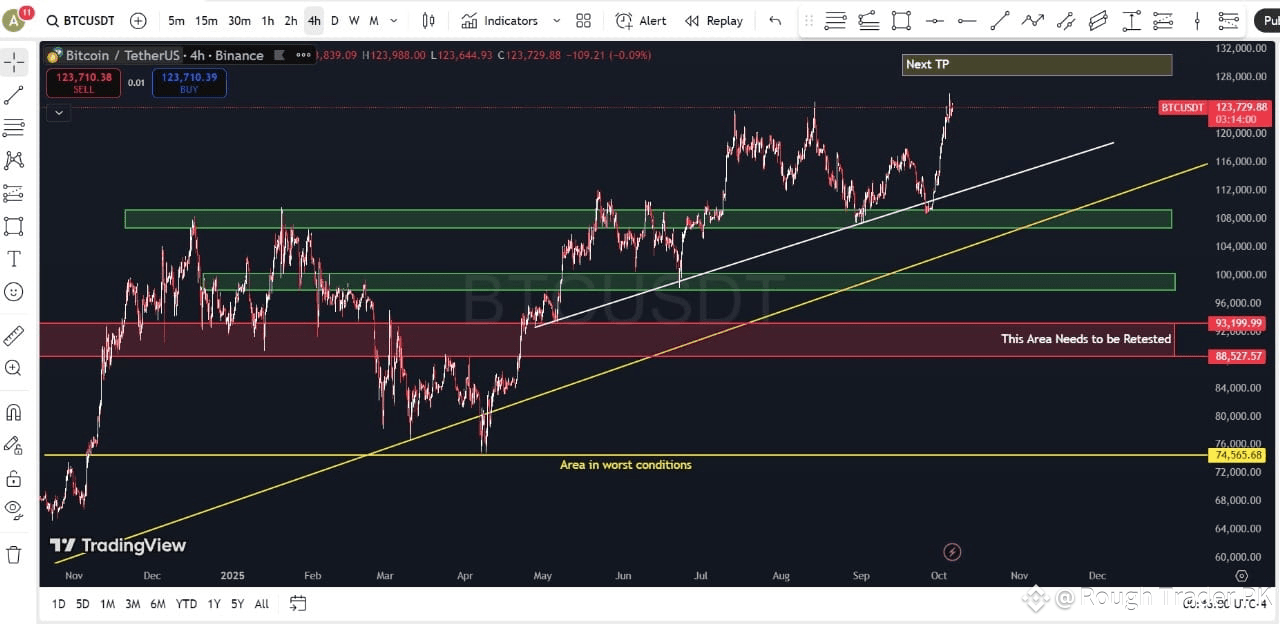Toggle hide all drawings eye icon

14,509
